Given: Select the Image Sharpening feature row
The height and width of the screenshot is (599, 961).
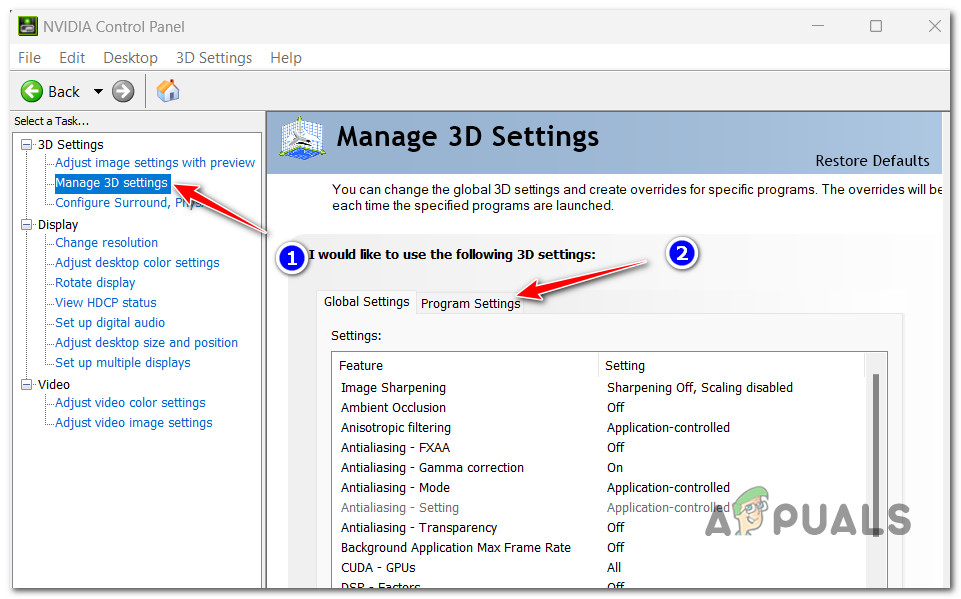Looking at the screenshot, I should coord(393,388).
